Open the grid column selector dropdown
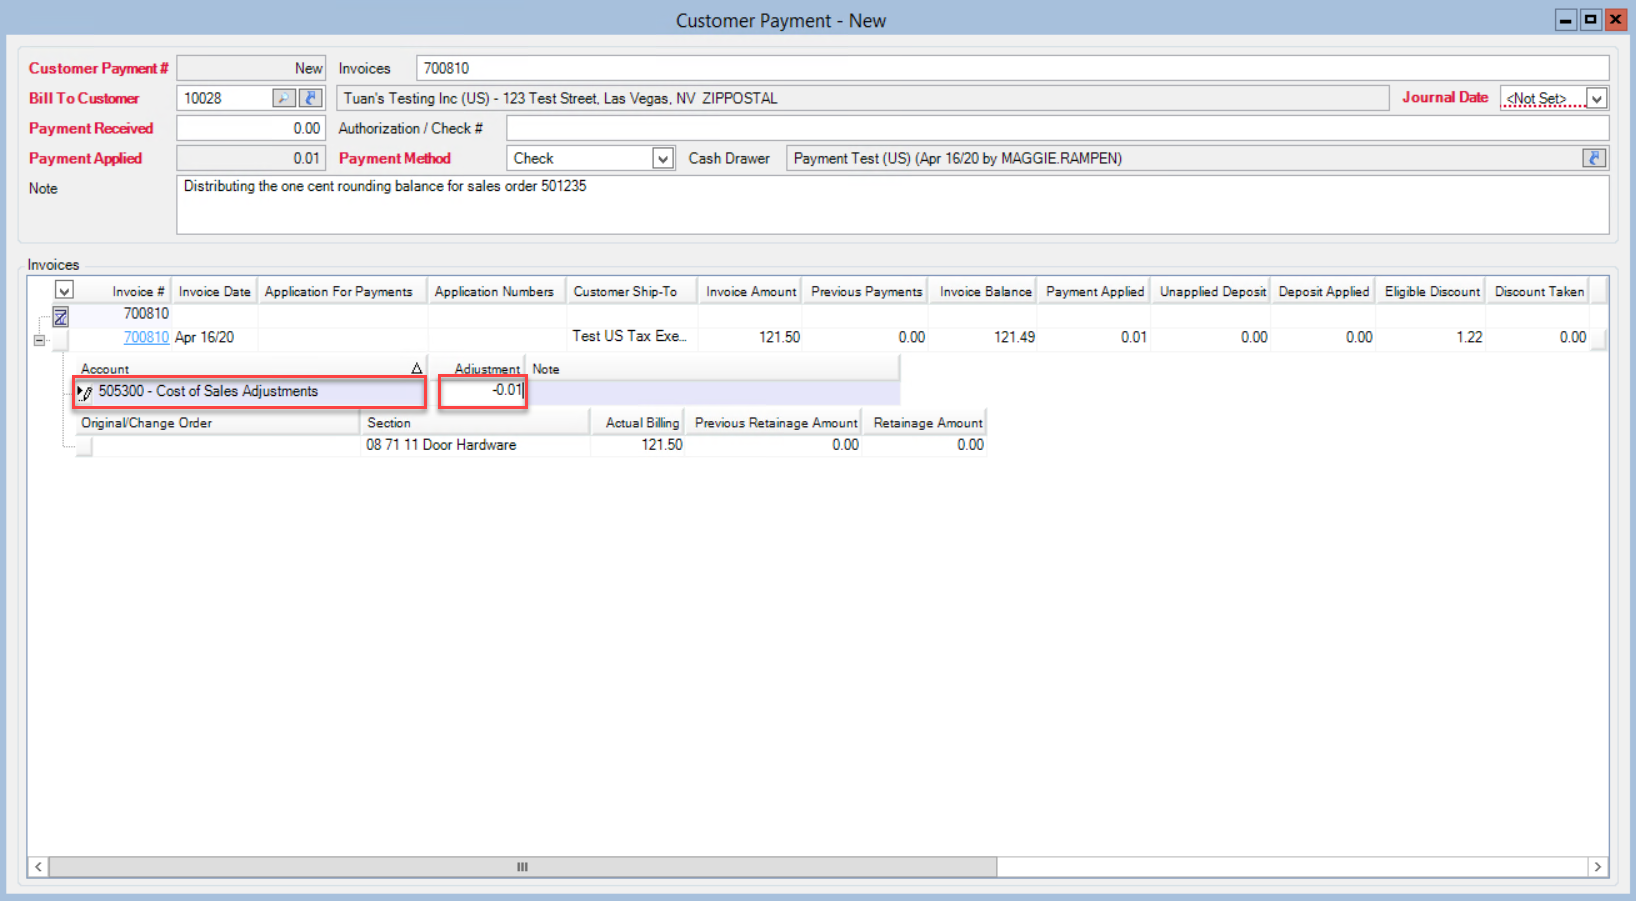The height and width of the screenshot is (901, 1636). 64,291
